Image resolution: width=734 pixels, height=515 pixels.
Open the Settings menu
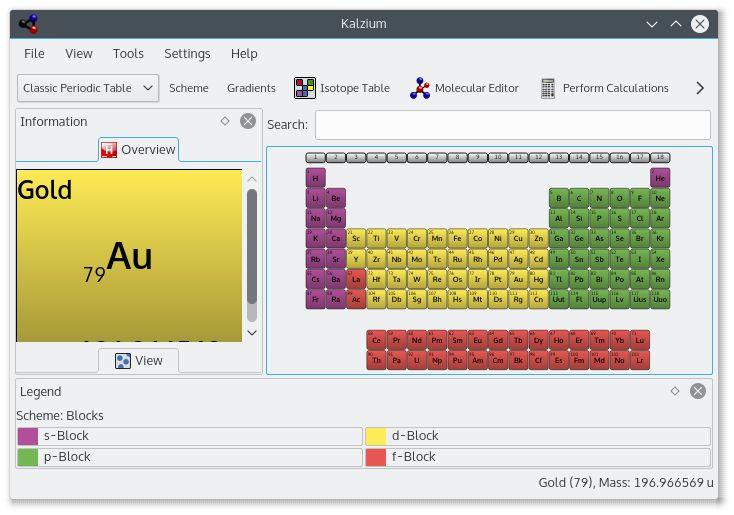[187, 54]
